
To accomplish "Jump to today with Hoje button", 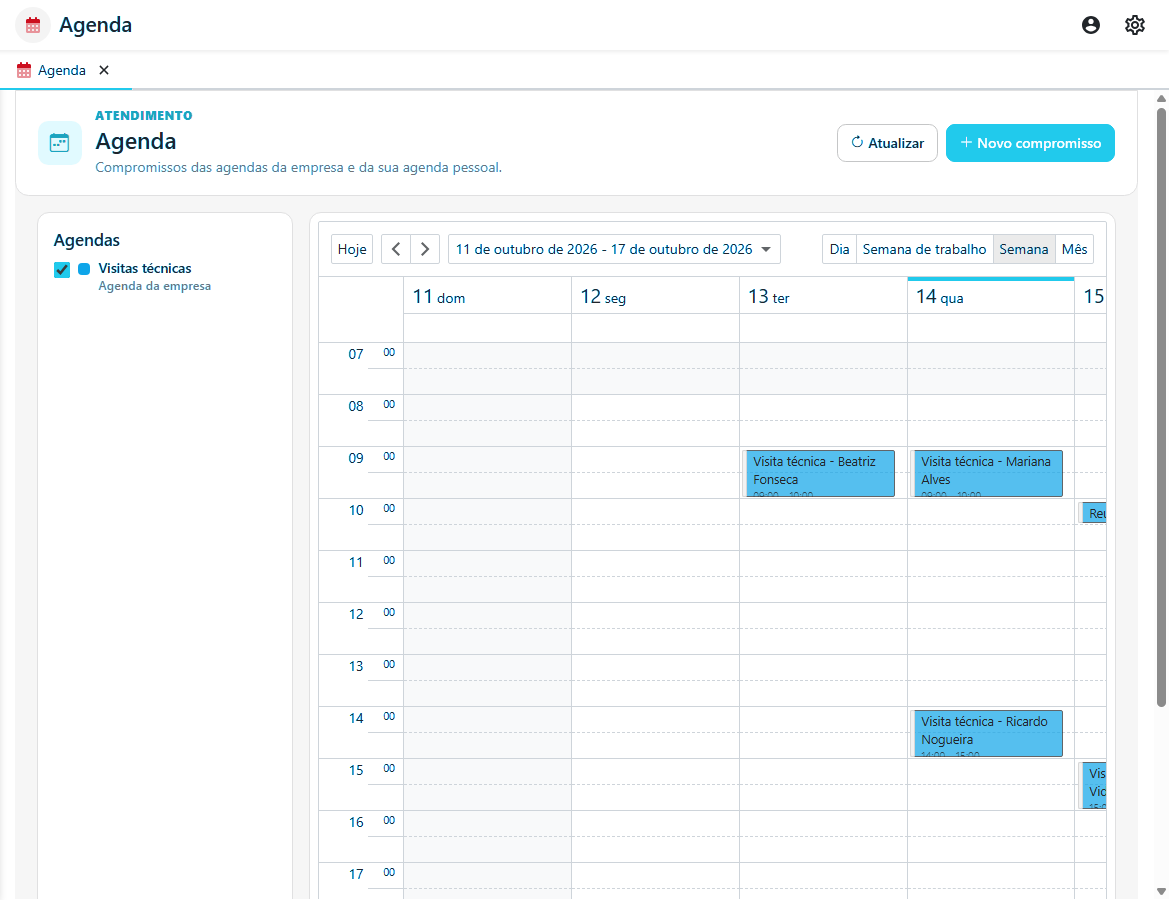I will click(x=352, y=249).
